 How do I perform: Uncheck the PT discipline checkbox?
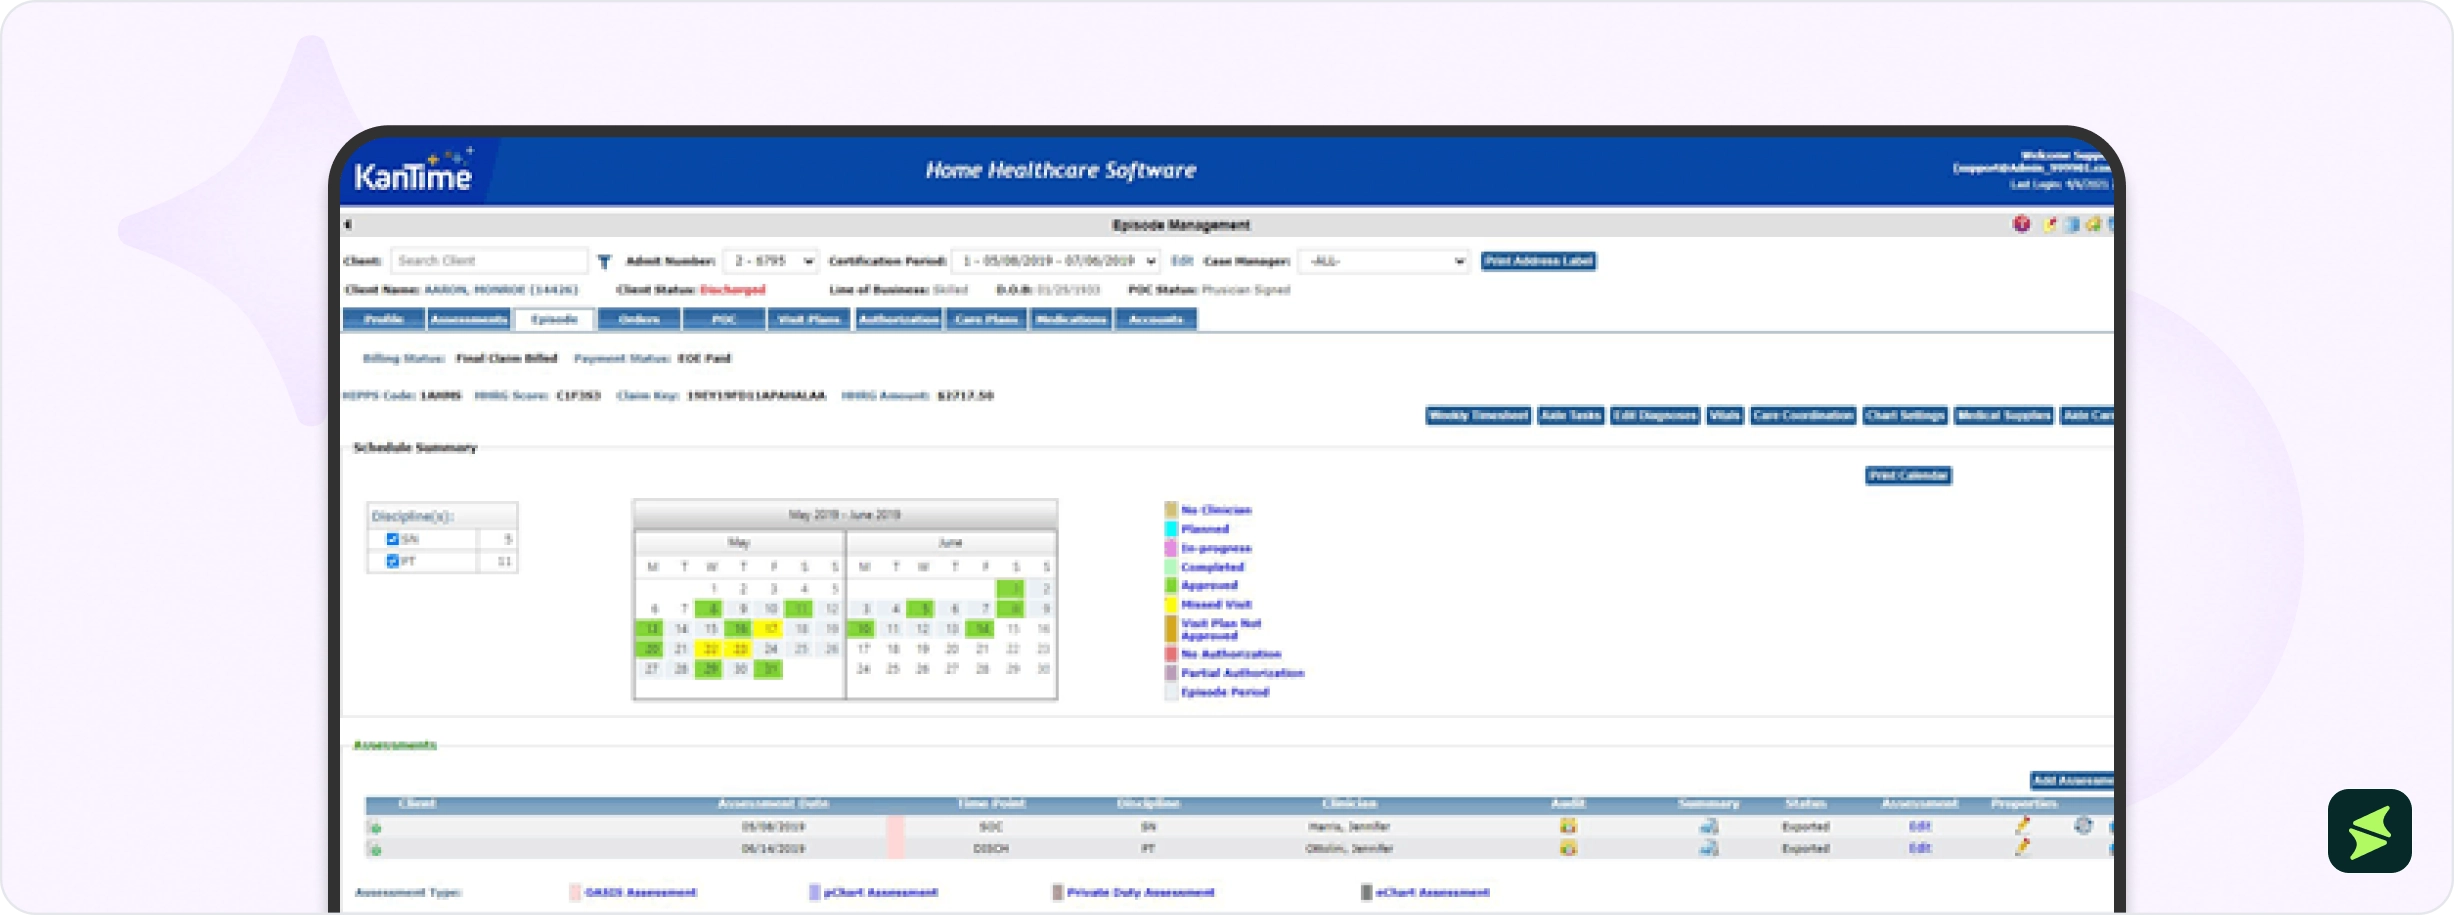pyautogui.click(x=392, y=561)
